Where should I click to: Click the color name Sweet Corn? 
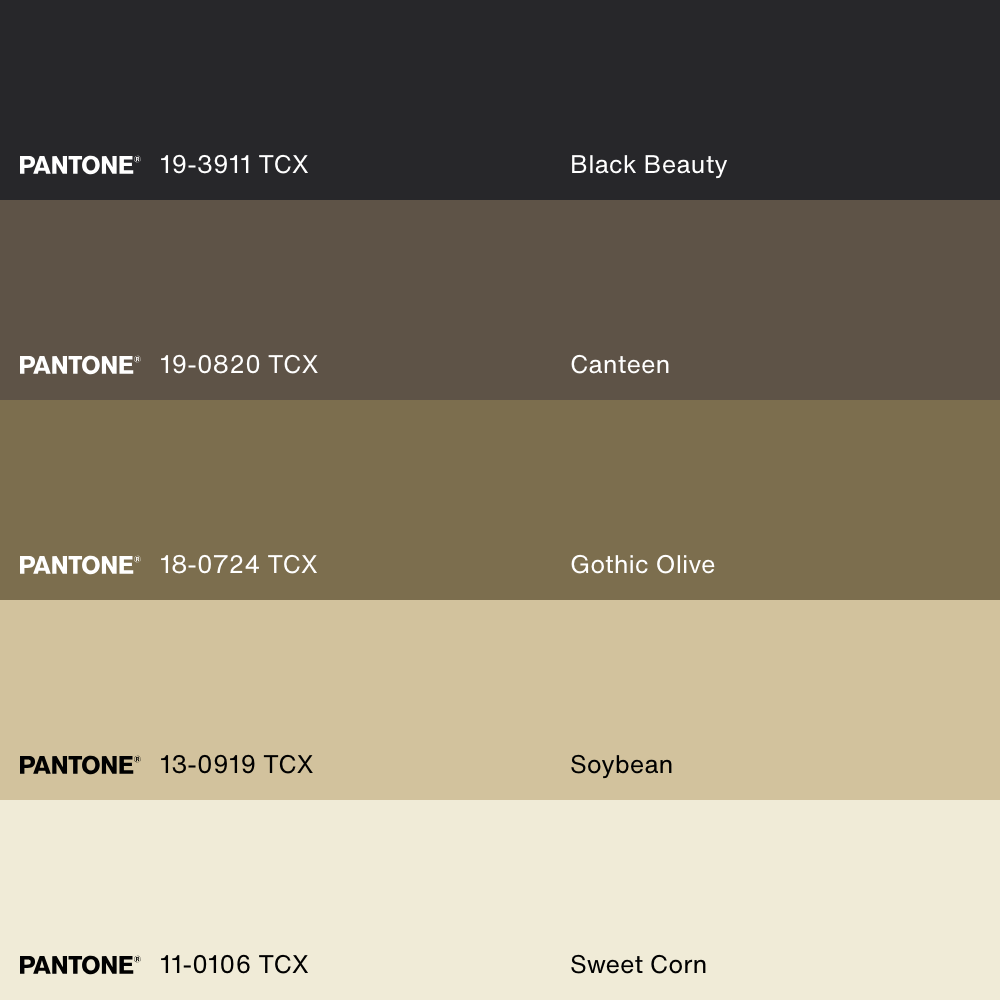(638, 964)
